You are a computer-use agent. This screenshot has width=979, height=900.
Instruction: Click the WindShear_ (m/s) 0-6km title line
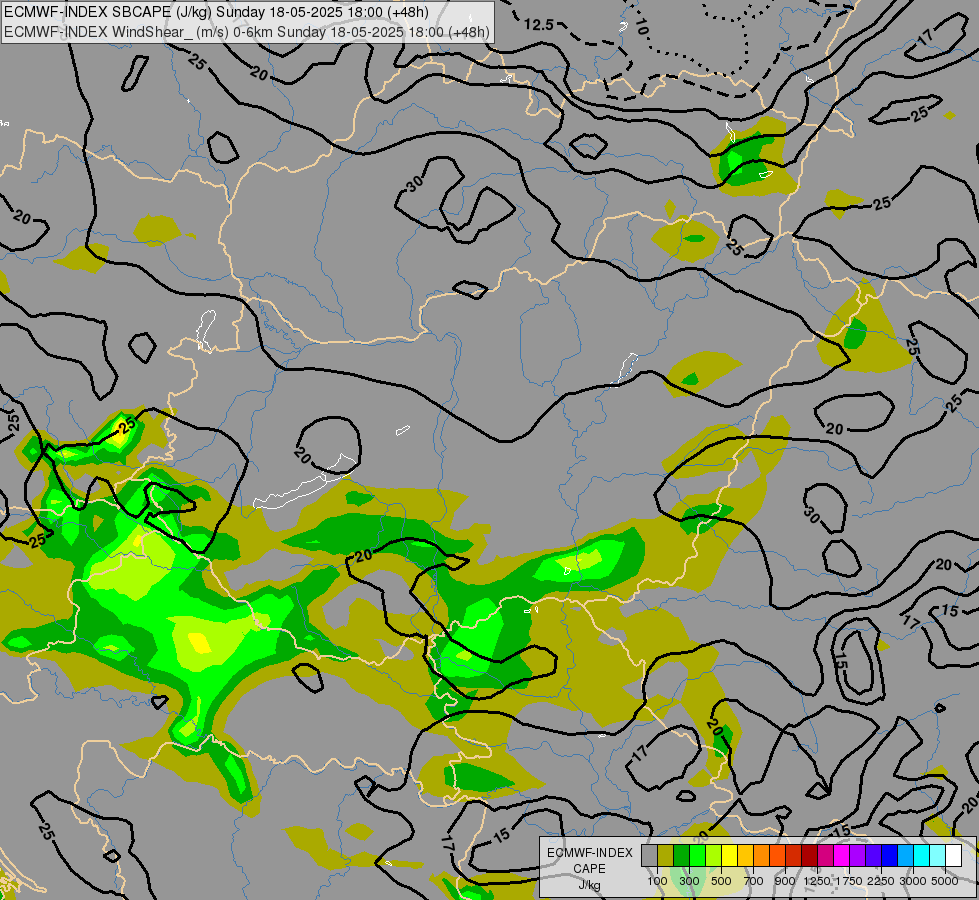(x=247, y=32)
